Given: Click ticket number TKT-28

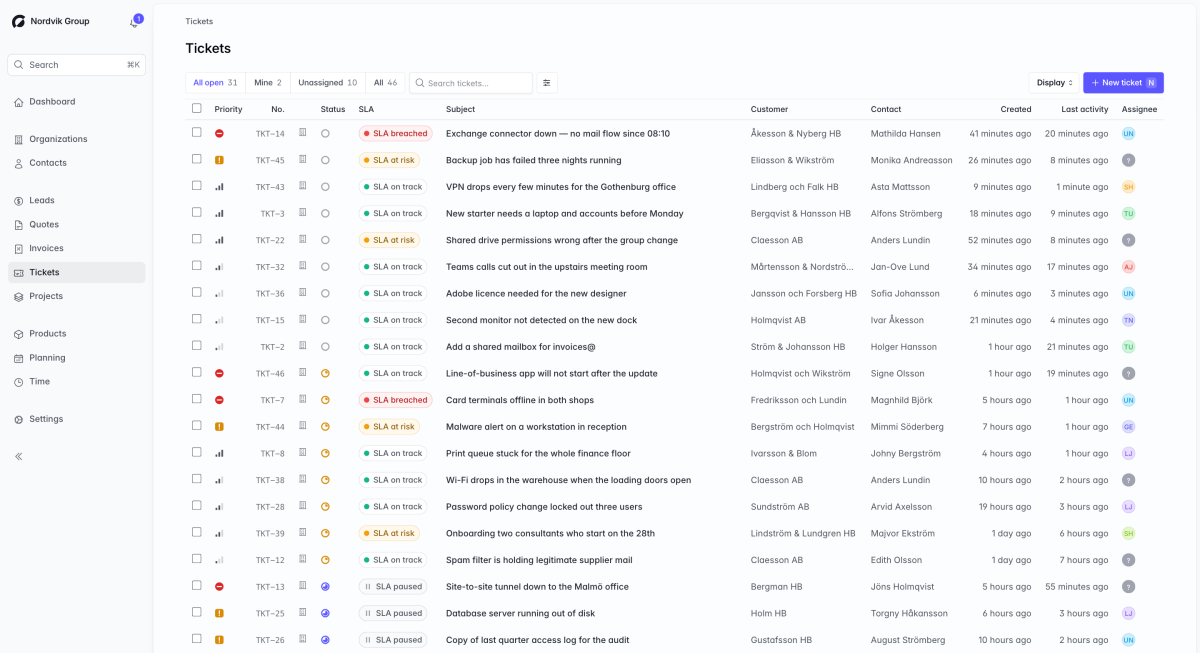Looking at the screenshot, I should (270, 507).
